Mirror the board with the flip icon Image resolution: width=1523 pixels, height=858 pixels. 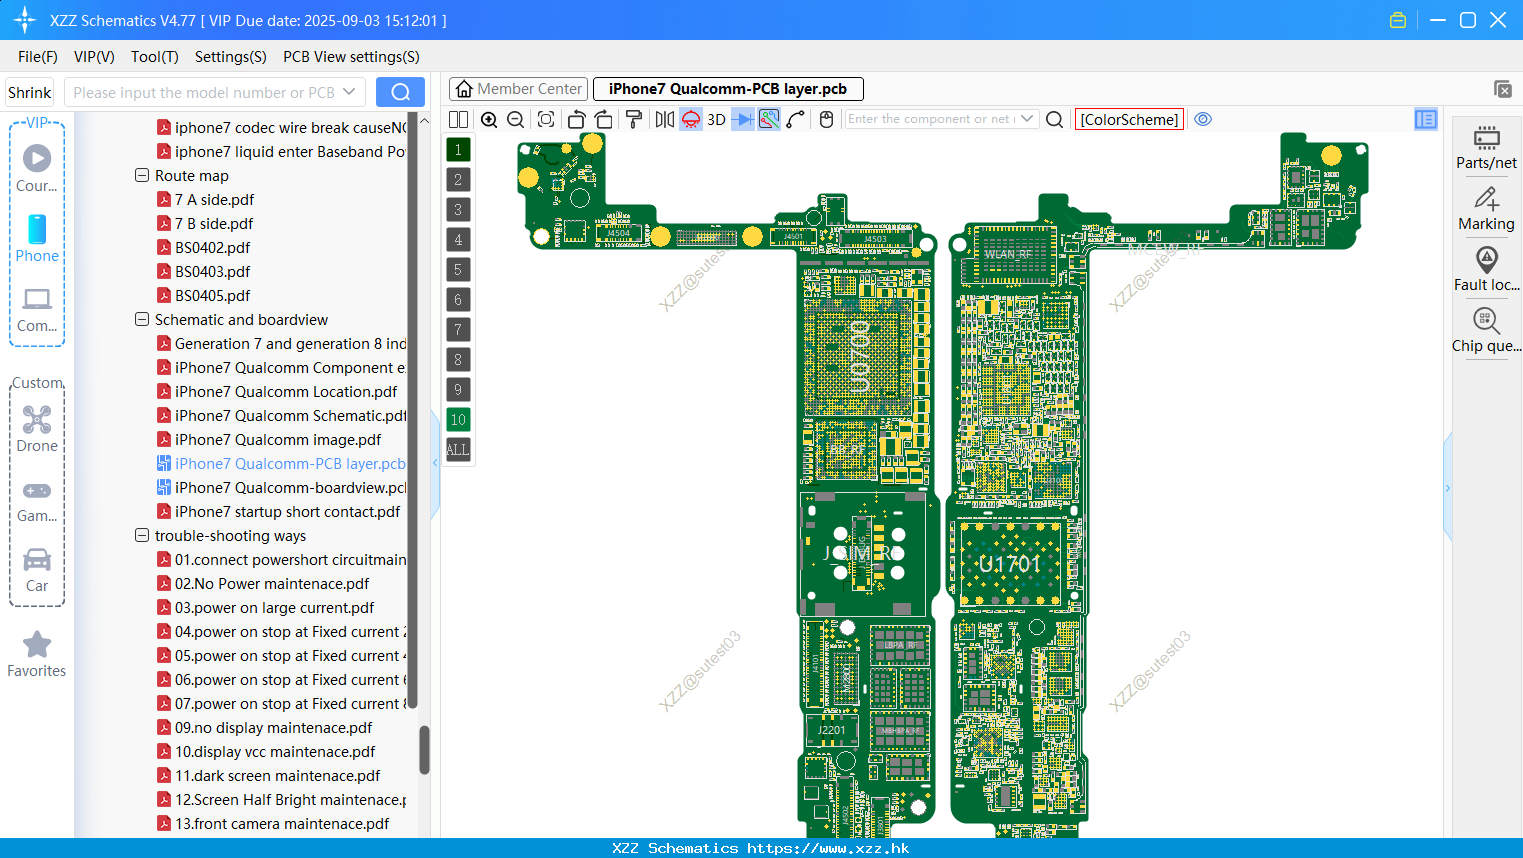click(x=664, y=119)
